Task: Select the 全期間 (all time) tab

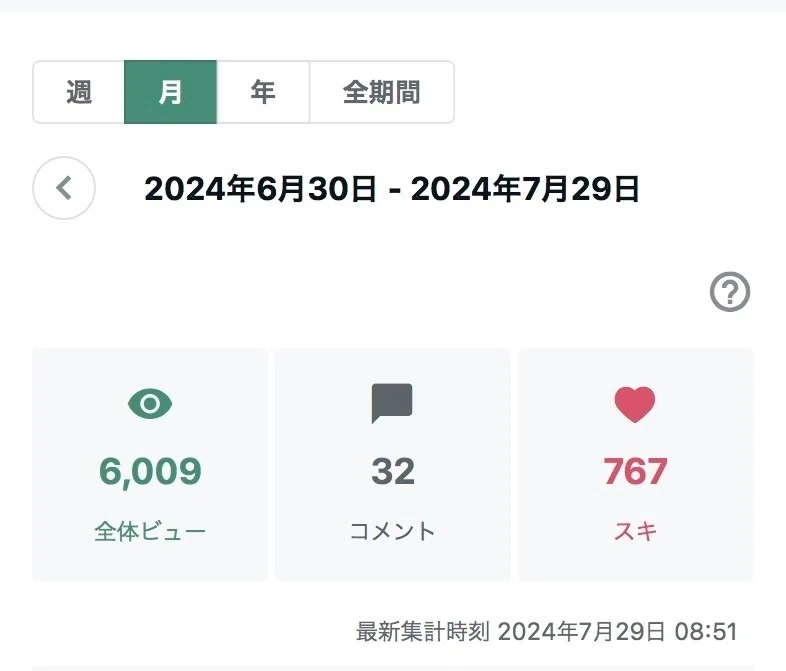Action: [382, 92]
